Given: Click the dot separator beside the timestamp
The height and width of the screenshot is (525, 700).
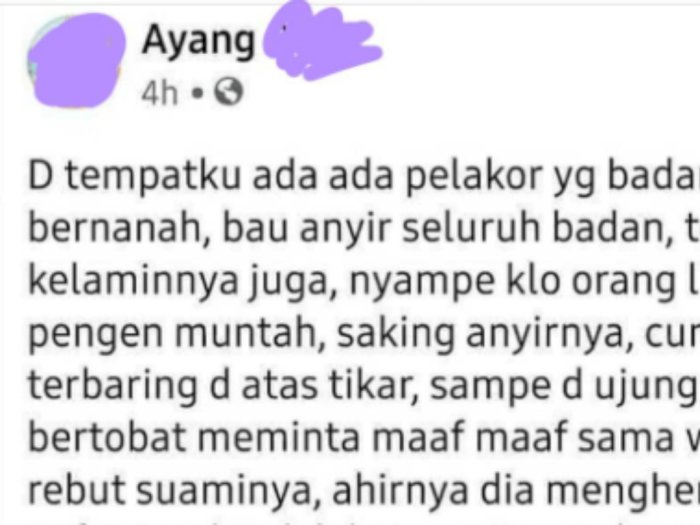Looking at the screenshot, I should coord(197,93).
